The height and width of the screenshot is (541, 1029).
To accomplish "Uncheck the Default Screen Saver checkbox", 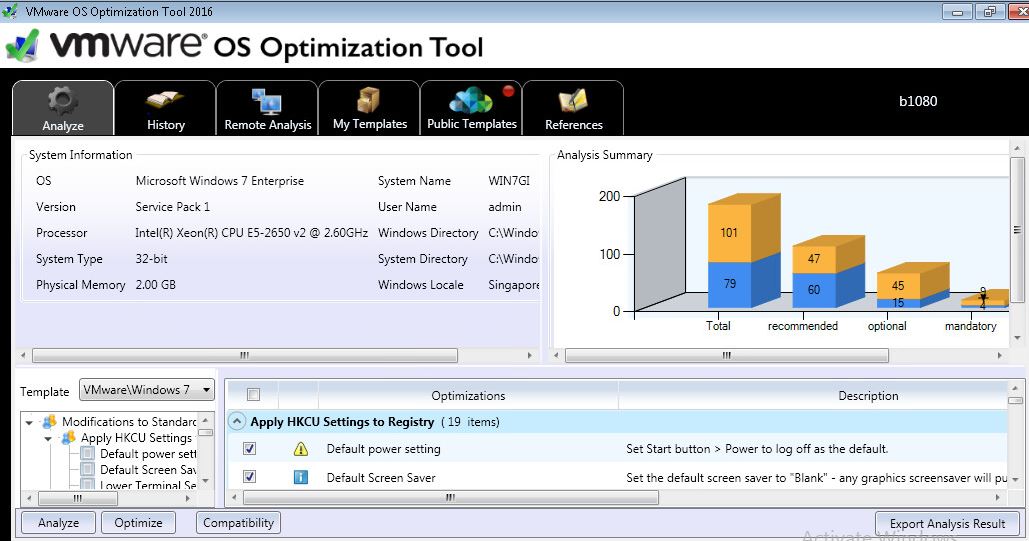I will 250,478.
